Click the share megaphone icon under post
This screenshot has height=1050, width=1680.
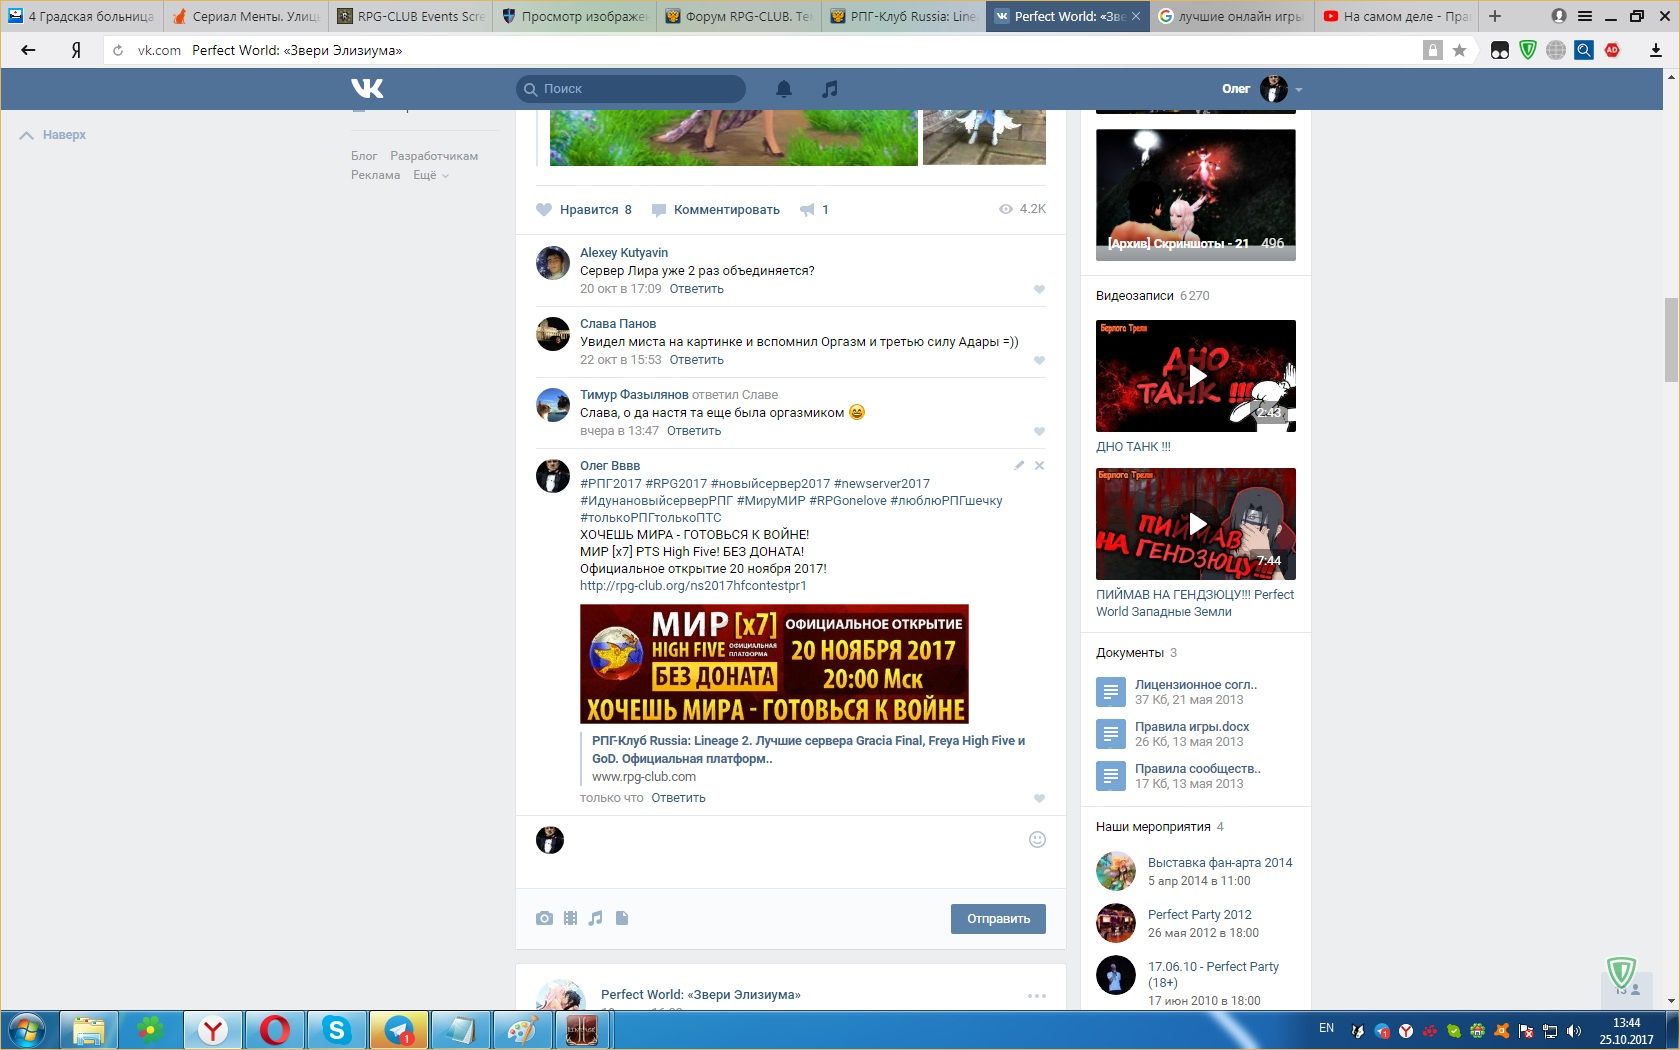(807, 210)
